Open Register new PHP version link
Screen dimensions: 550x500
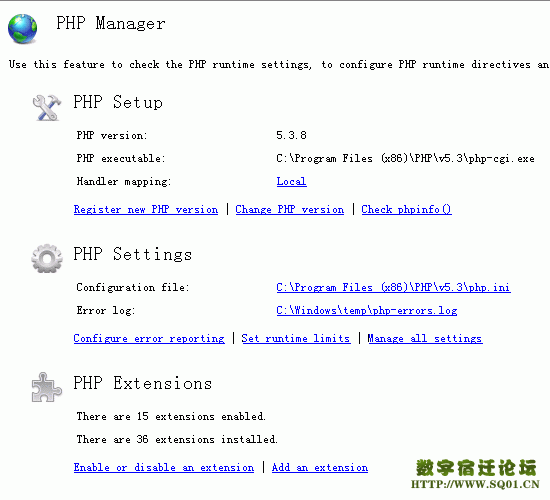click(x=146, y=209)
